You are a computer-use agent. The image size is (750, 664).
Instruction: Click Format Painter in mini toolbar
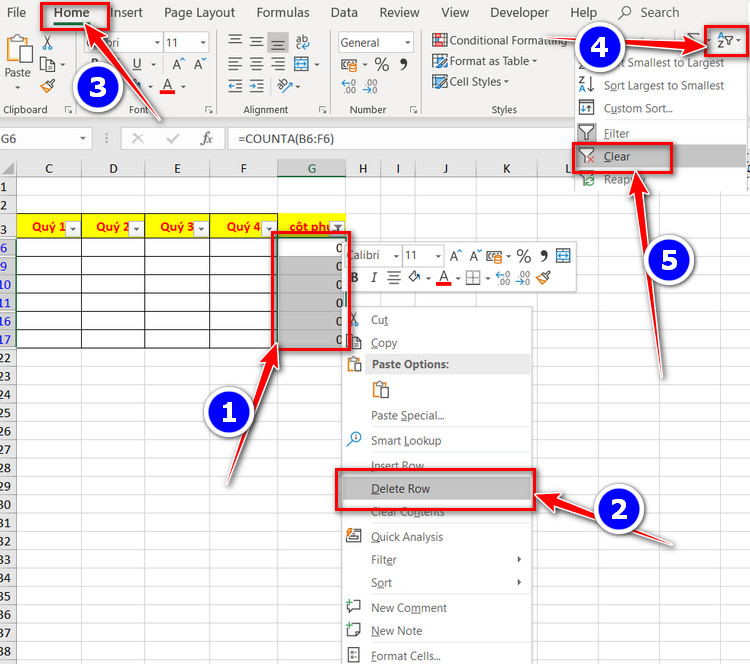click(x=543, y=277)
